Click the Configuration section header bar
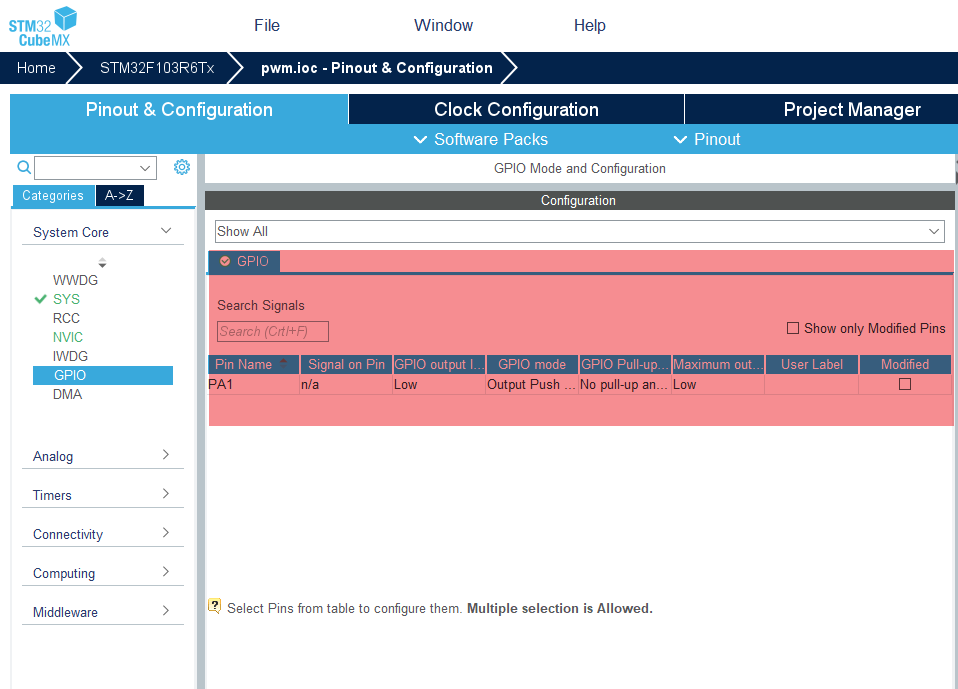958x689 pixels. 579,200
